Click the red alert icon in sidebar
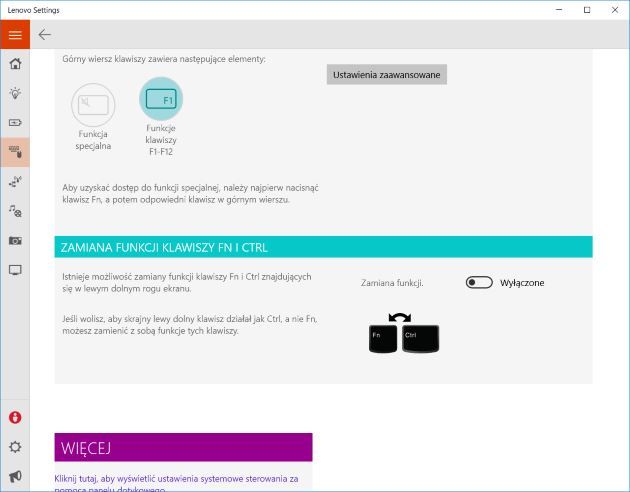Screen dimensions: 630x492 (x=15, y=417)
